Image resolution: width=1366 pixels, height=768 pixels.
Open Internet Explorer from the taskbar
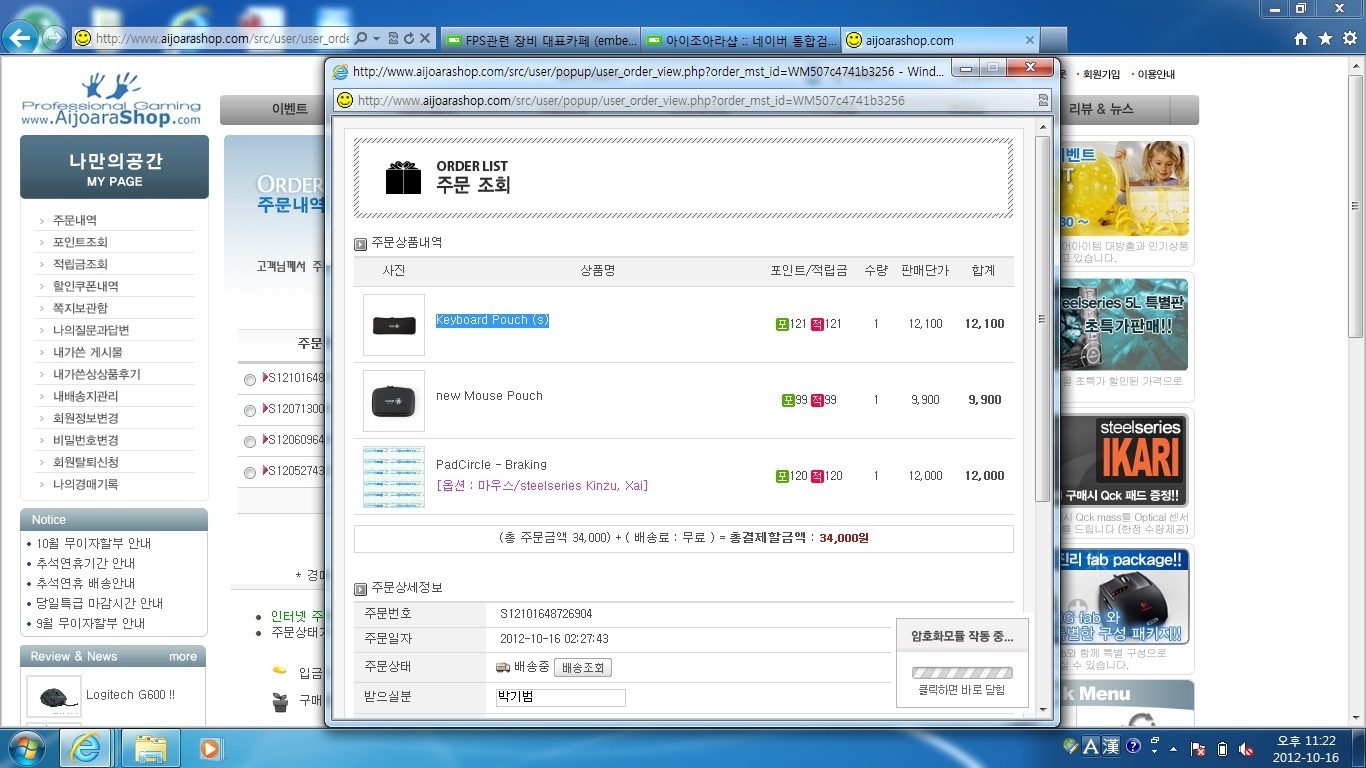(86, 748)
